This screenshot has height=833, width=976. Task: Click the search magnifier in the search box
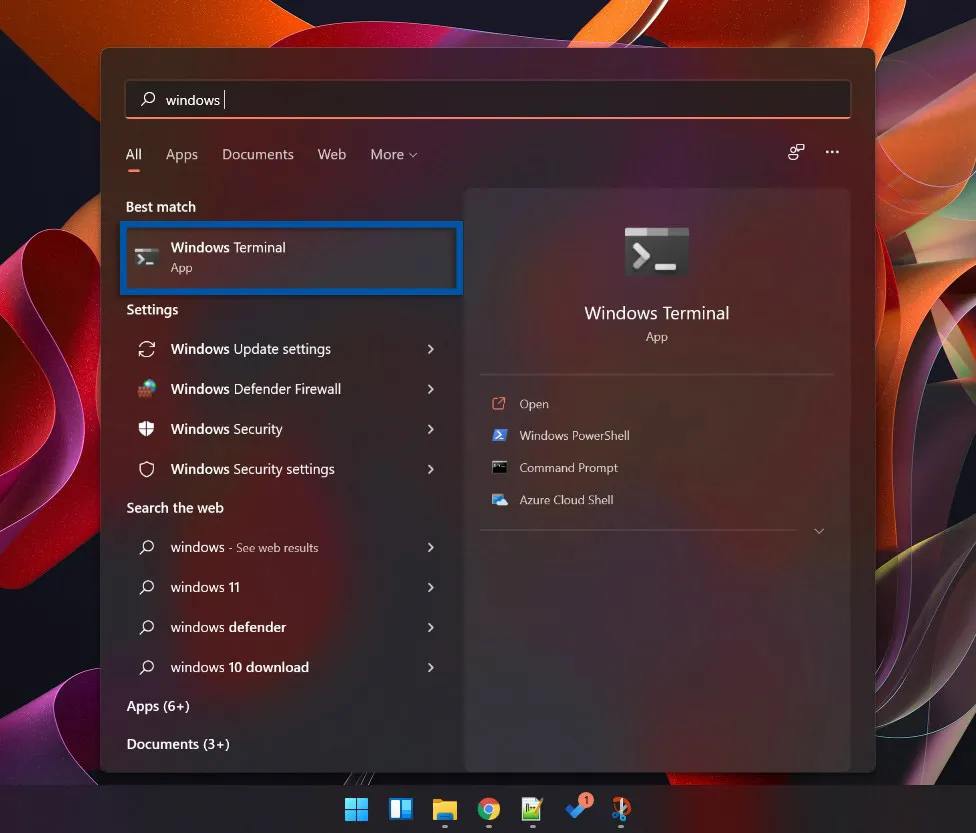coord(148,100)
